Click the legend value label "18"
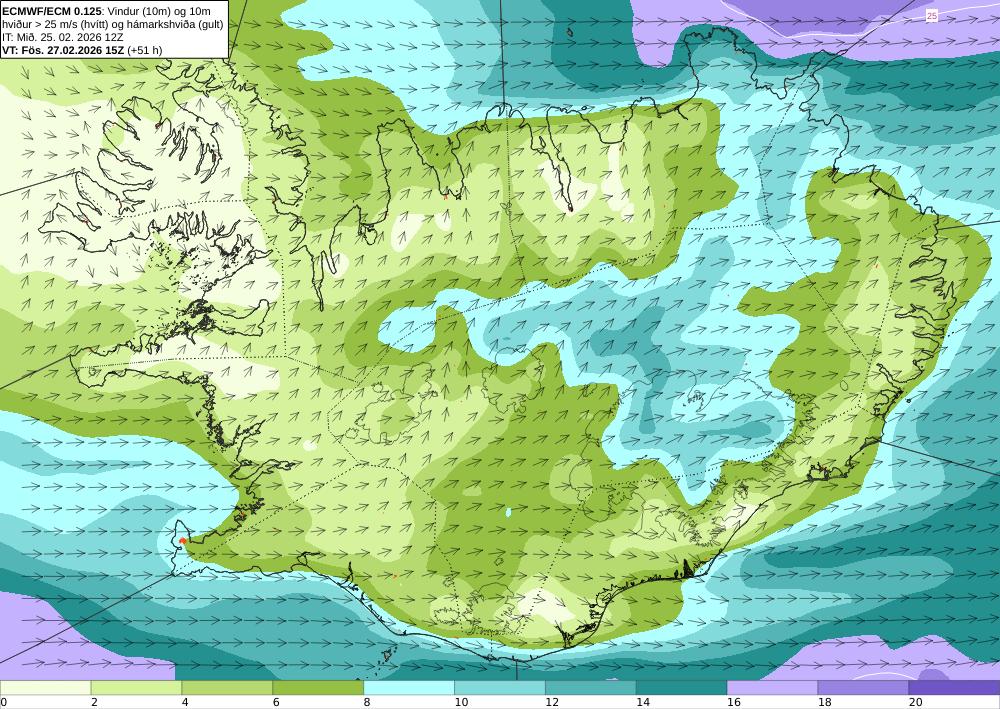The width and height of the screenshot is (1000, 709). click(825, 703)
